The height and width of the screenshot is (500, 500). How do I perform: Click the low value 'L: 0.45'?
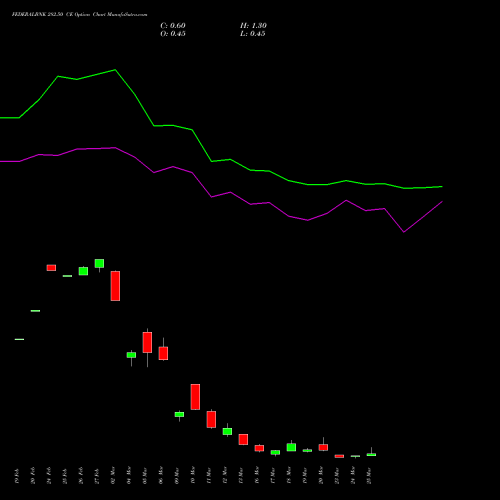pos(253,34)
